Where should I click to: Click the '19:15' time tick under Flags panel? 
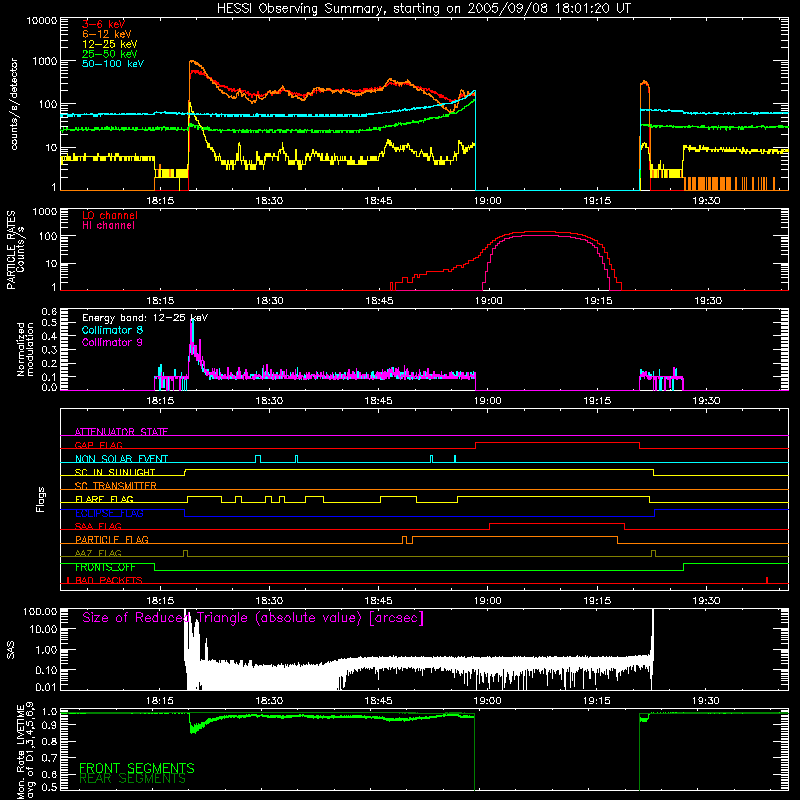(x=597, y=601)
